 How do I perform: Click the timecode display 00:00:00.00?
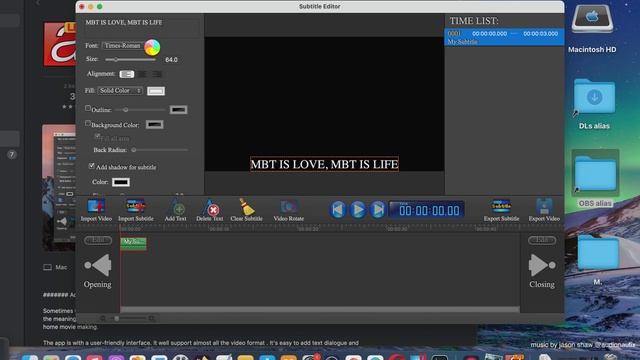pyautogui.click(x=427, y=210)
